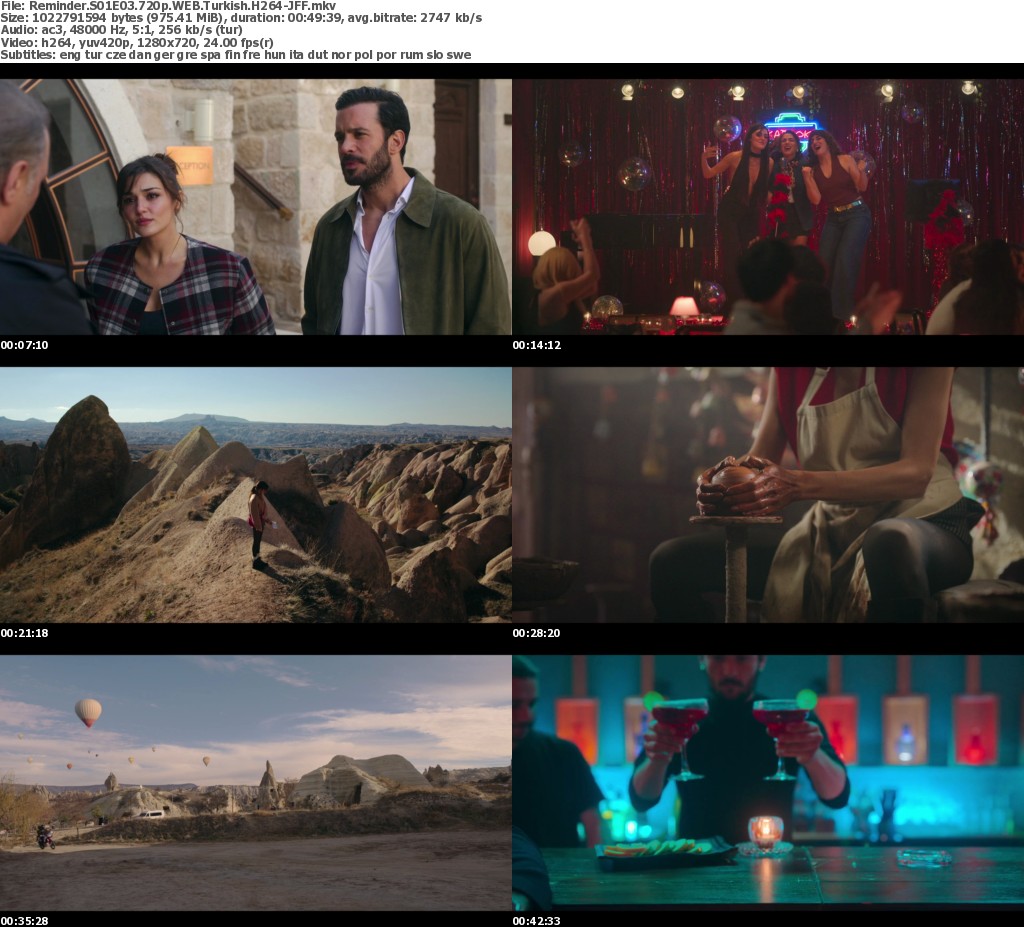This screenshot has width=1024, height=927.
Task: Open the hot air balloon thumbnail at 00:35:28
Action: [255, 783]
